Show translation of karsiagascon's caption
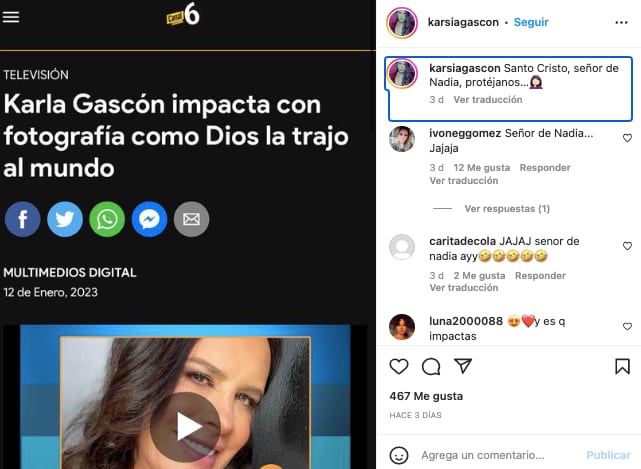This screenshot has height=469, width=641. tap(488, 100)
